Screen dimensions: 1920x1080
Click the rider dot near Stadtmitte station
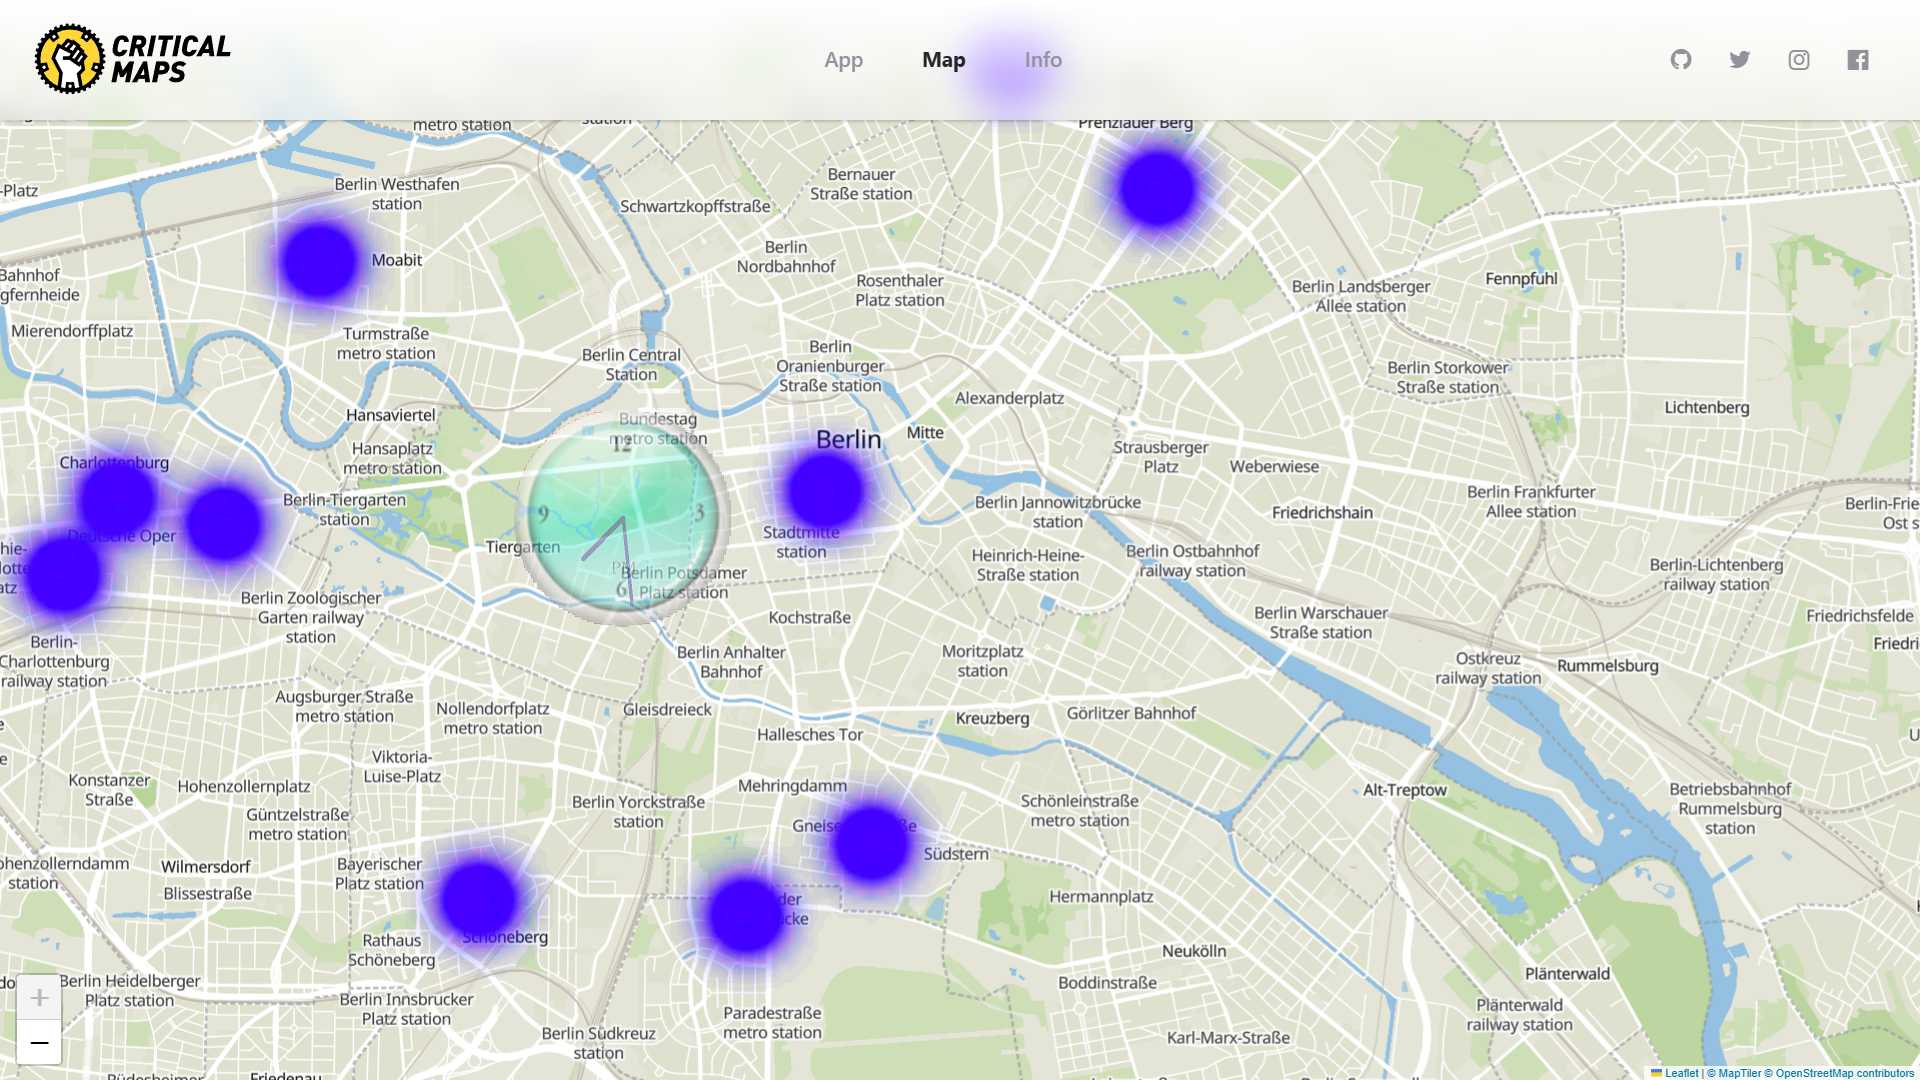pos(825,490)
